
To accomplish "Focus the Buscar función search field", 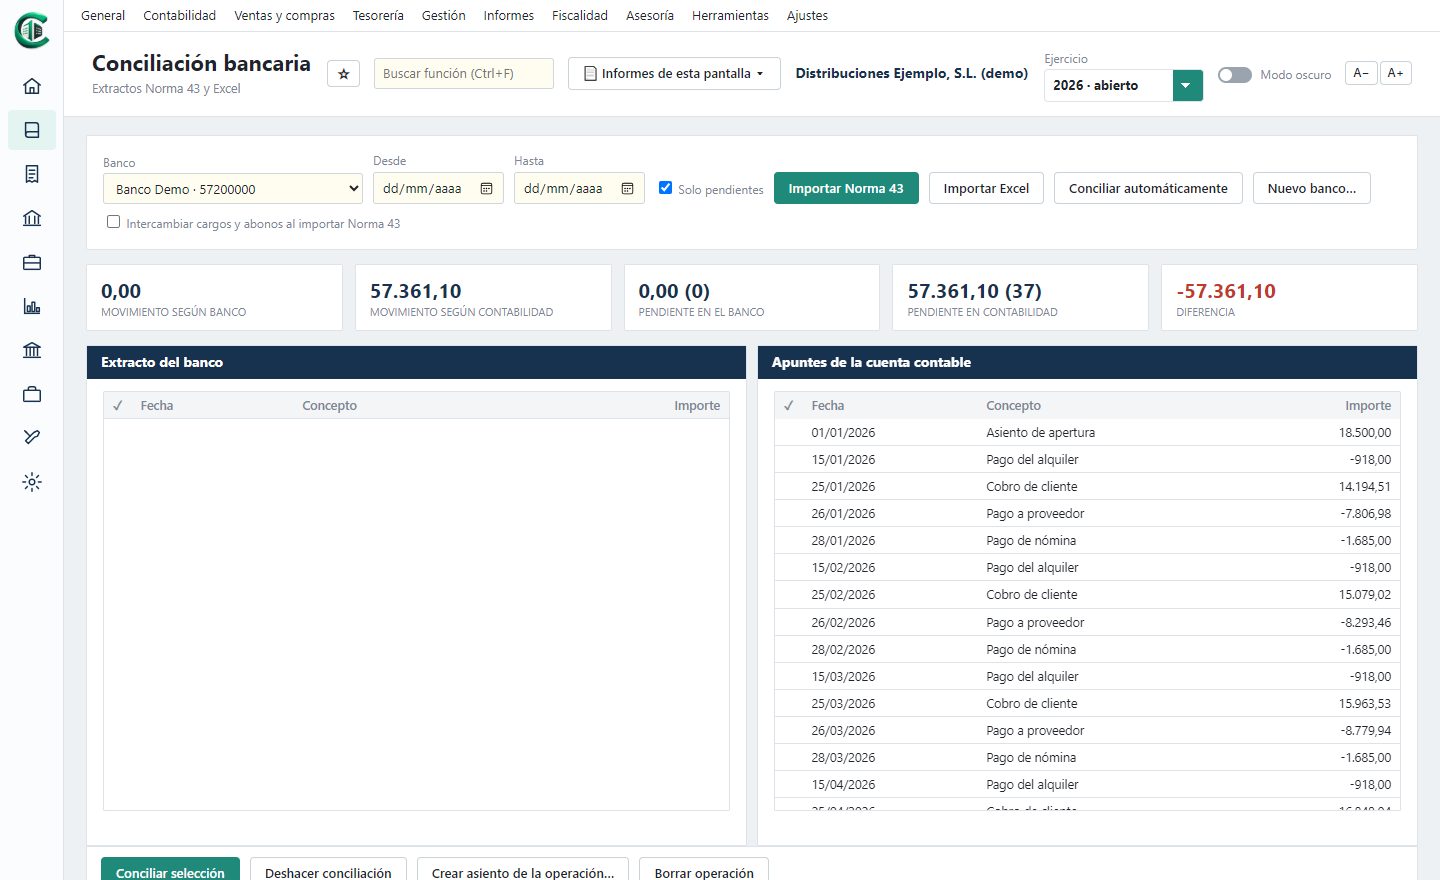I will point(464,74).
